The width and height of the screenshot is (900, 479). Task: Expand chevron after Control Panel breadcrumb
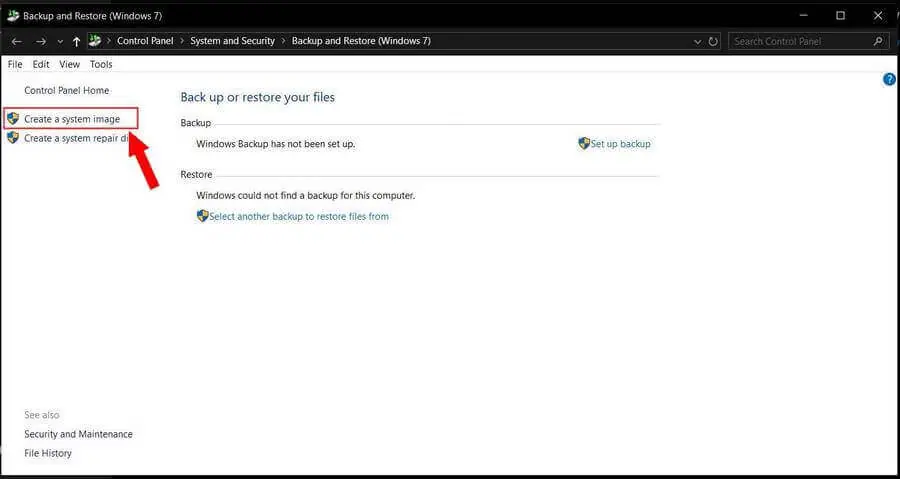[182, 41]
